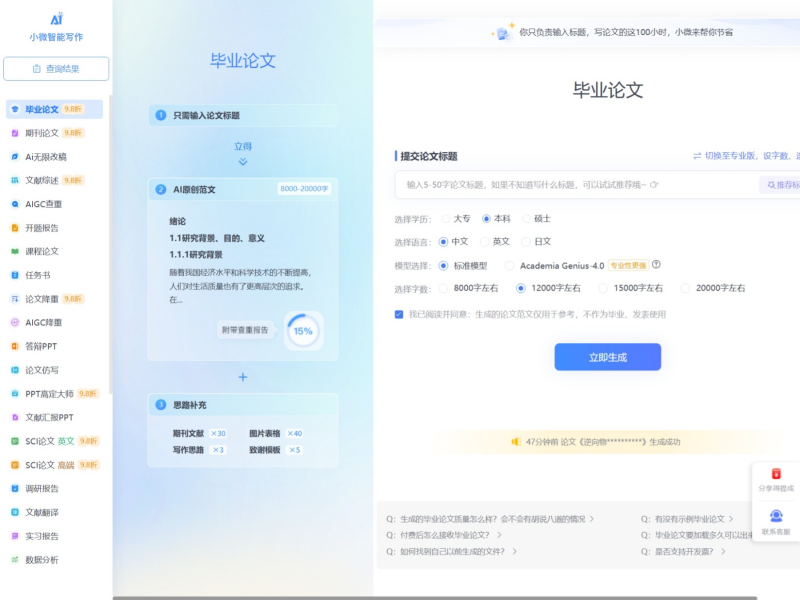Choose 英文 as the language
This screenshot has height=600, width=800.
pyautogui.click(x=485, y=241)
